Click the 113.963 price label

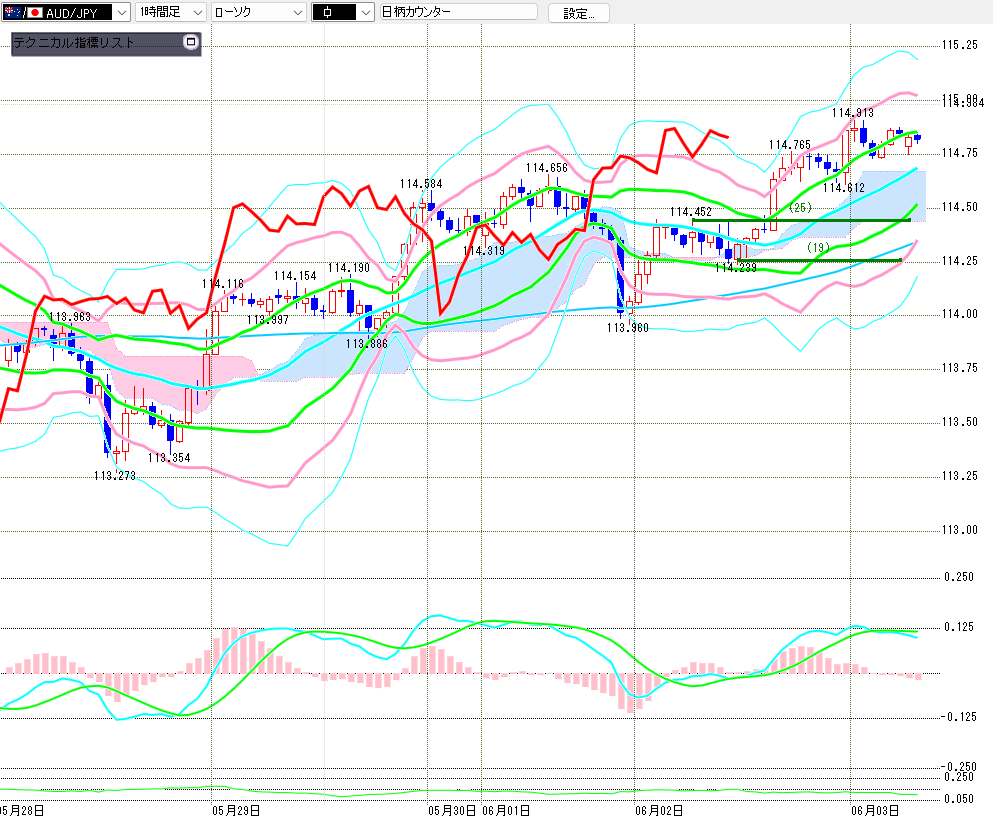70,317
